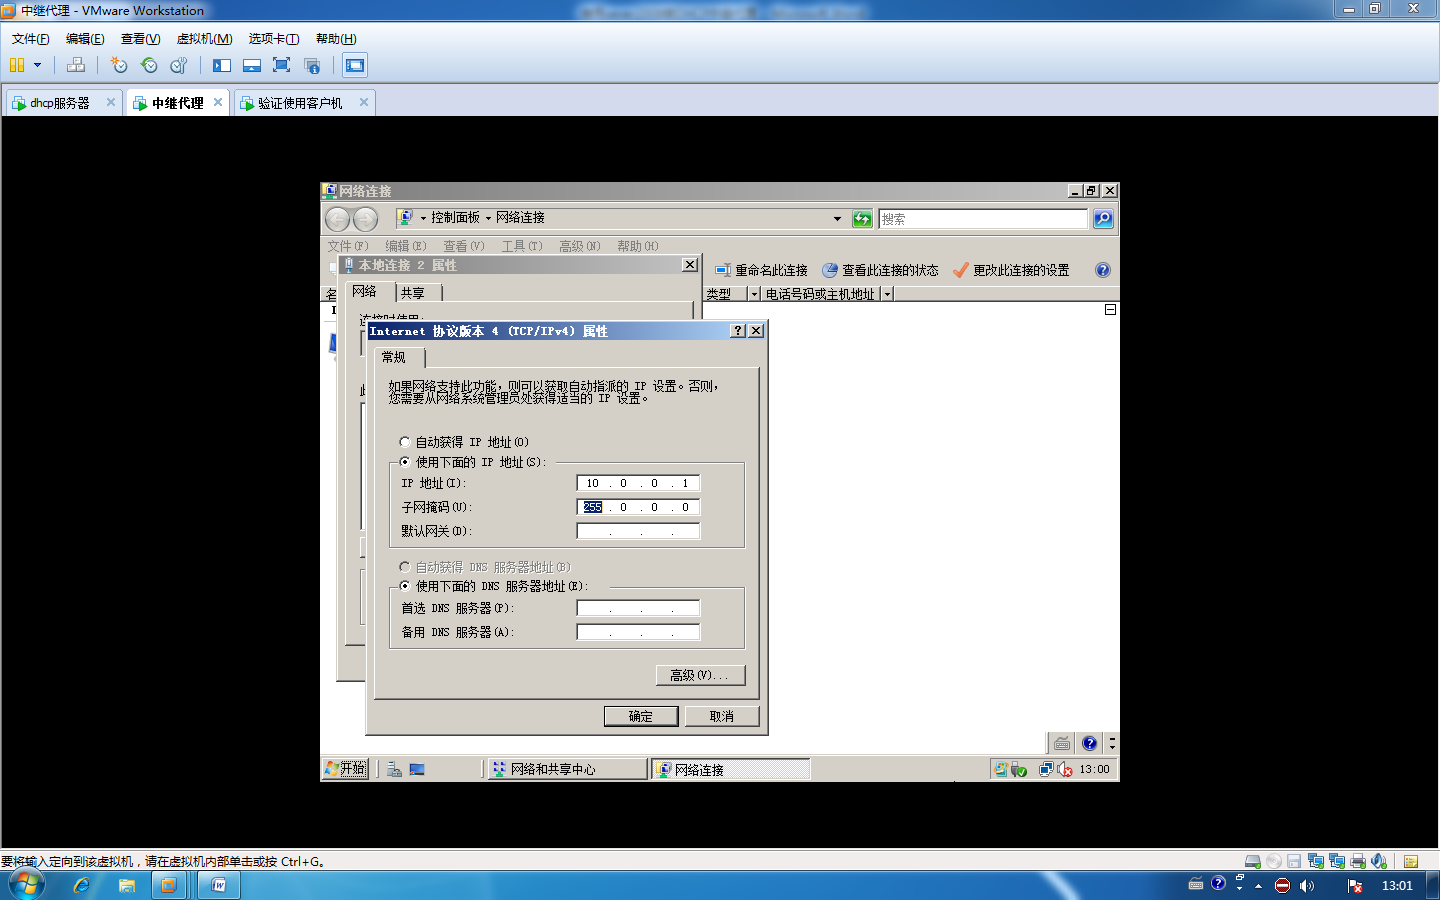This screenshot has width=1440, height=900.
Task: Toggle the thumbnail bar view icon
Action: click(252, 65)
